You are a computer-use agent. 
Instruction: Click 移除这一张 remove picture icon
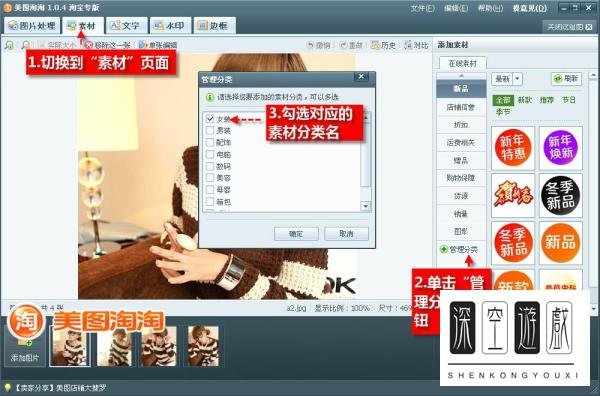[x=88, y=45]
